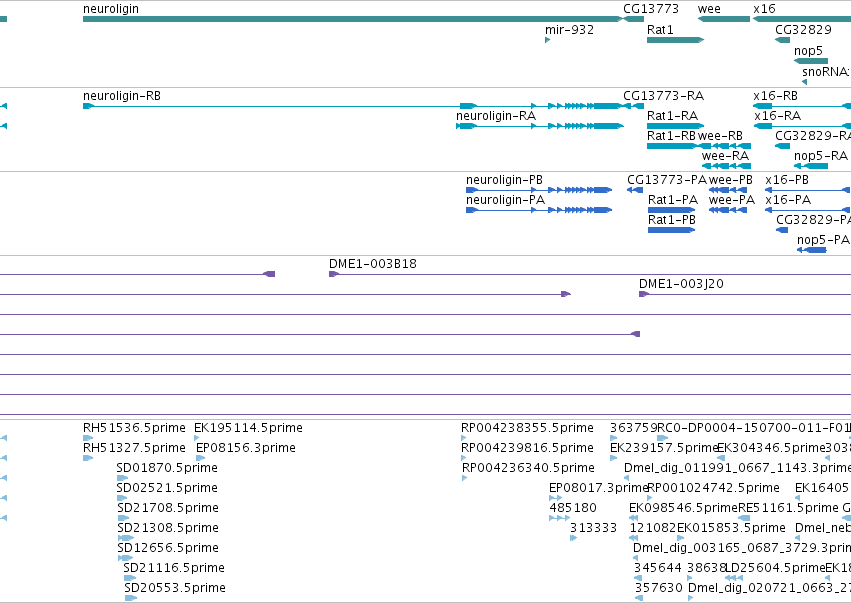Click the SD21708.5prime EST glyph
This screenshot has height=603, width=851.
coord(123,518)
